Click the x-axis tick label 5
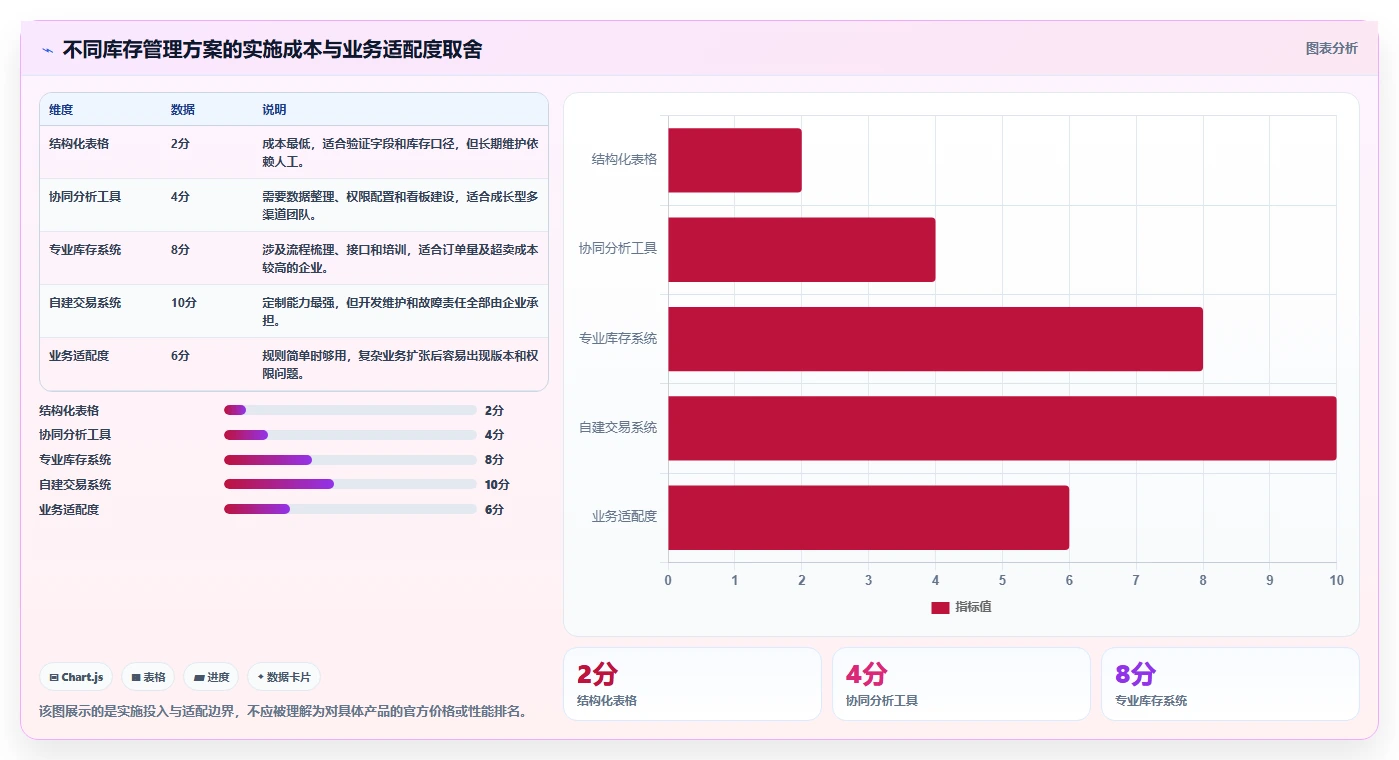The width and height of the screenshot is (1399, 760). (1002, 581)
